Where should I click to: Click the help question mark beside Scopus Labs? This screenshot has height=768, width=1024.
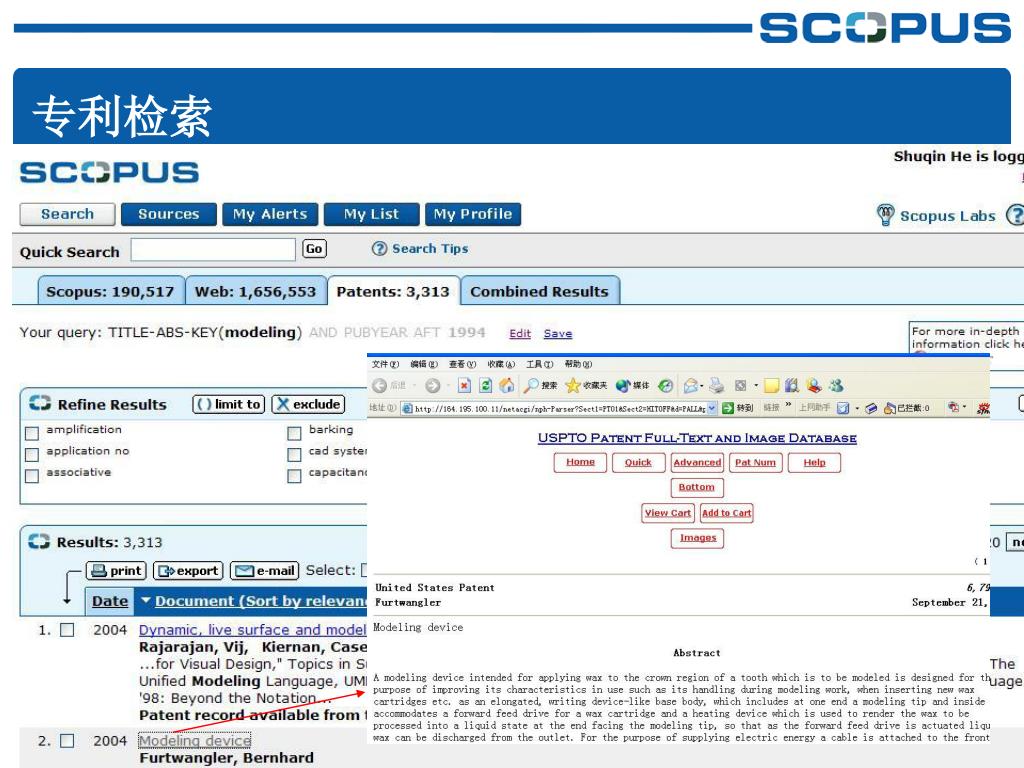click(1015, 215)
